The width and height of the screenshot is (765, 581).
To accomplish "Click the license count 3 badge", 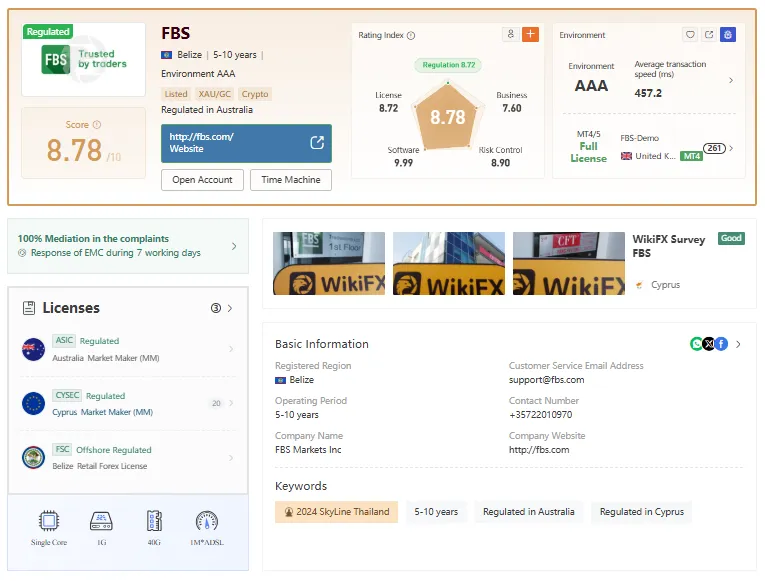I will pyautogui.click(x=216, y=308).
